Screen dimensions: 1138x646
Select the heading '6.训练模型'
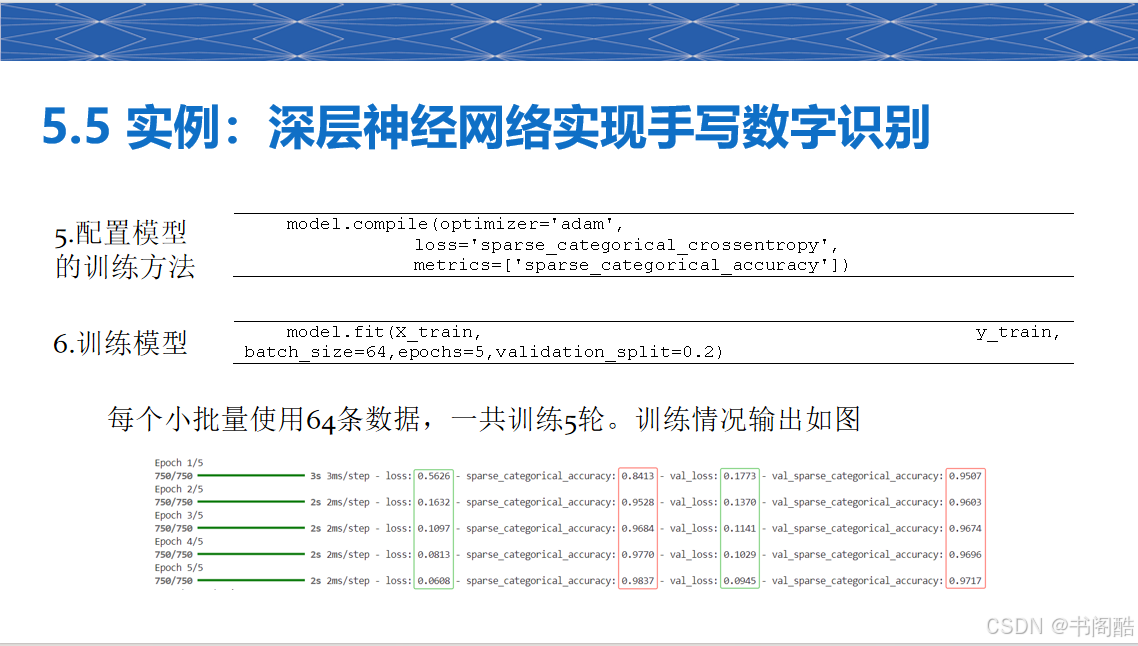pos(120,343)
